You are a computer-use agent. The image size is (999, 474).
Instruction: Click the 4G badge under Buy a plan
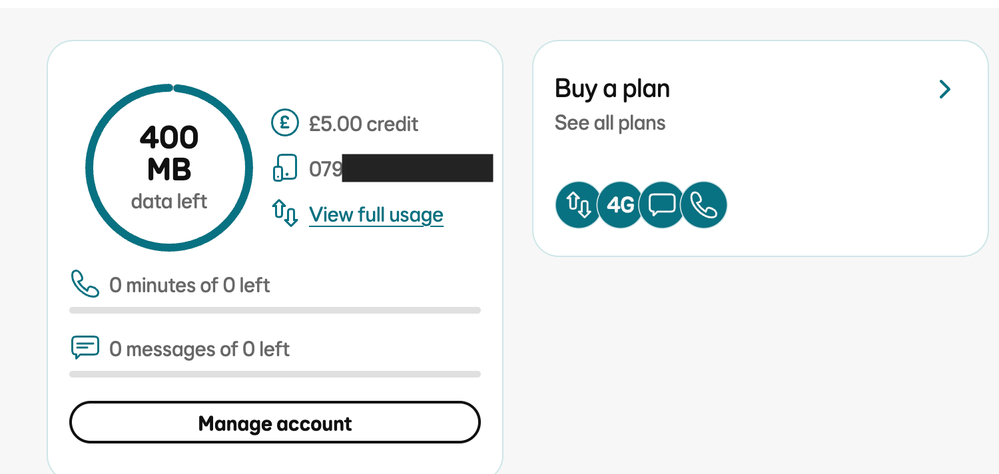620,205
